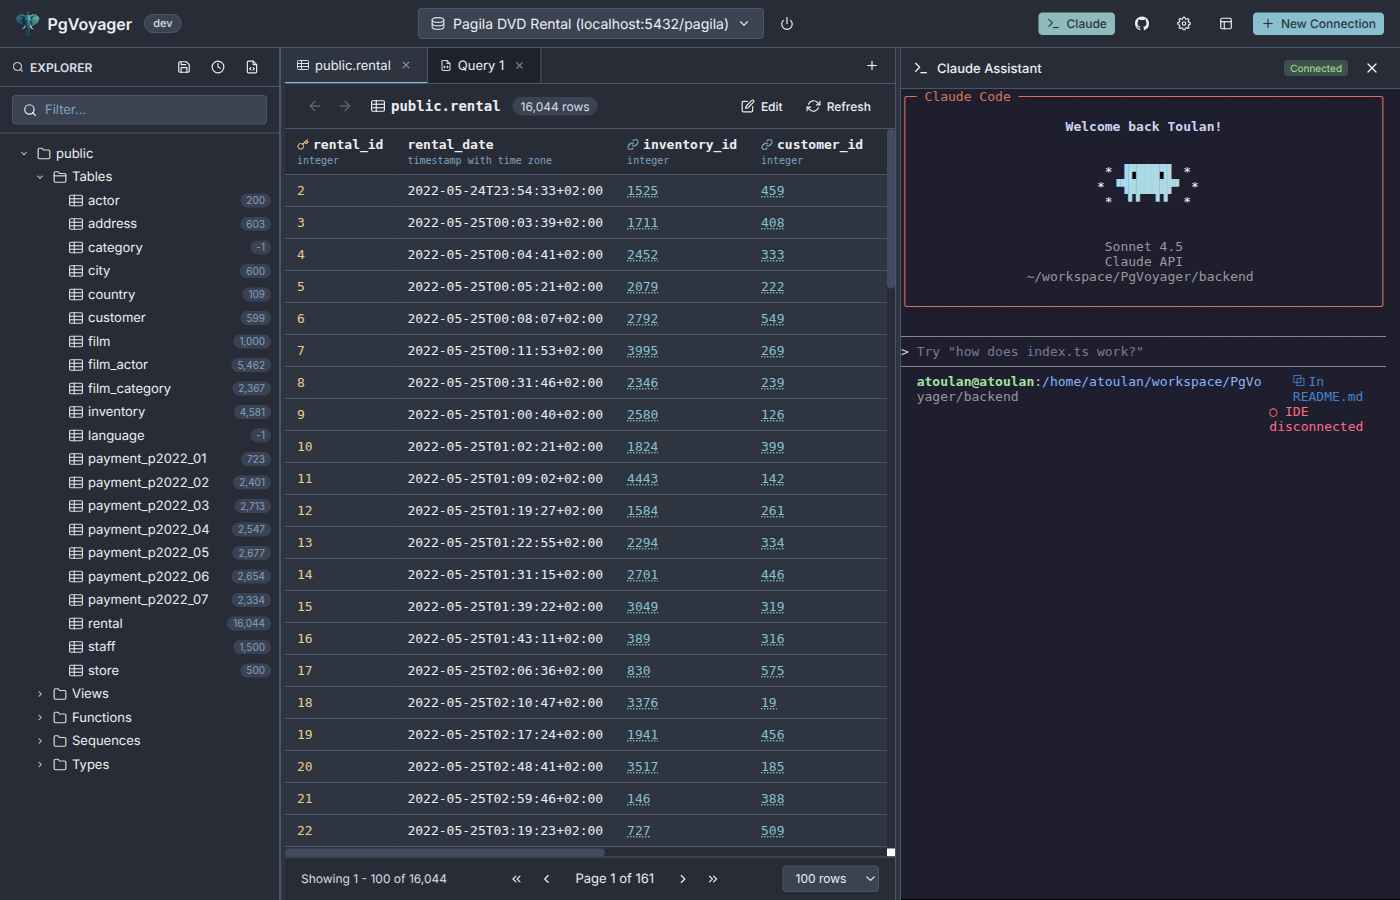
Task: Click the vertical table scrollbar
Action: (x=890, y=208)
